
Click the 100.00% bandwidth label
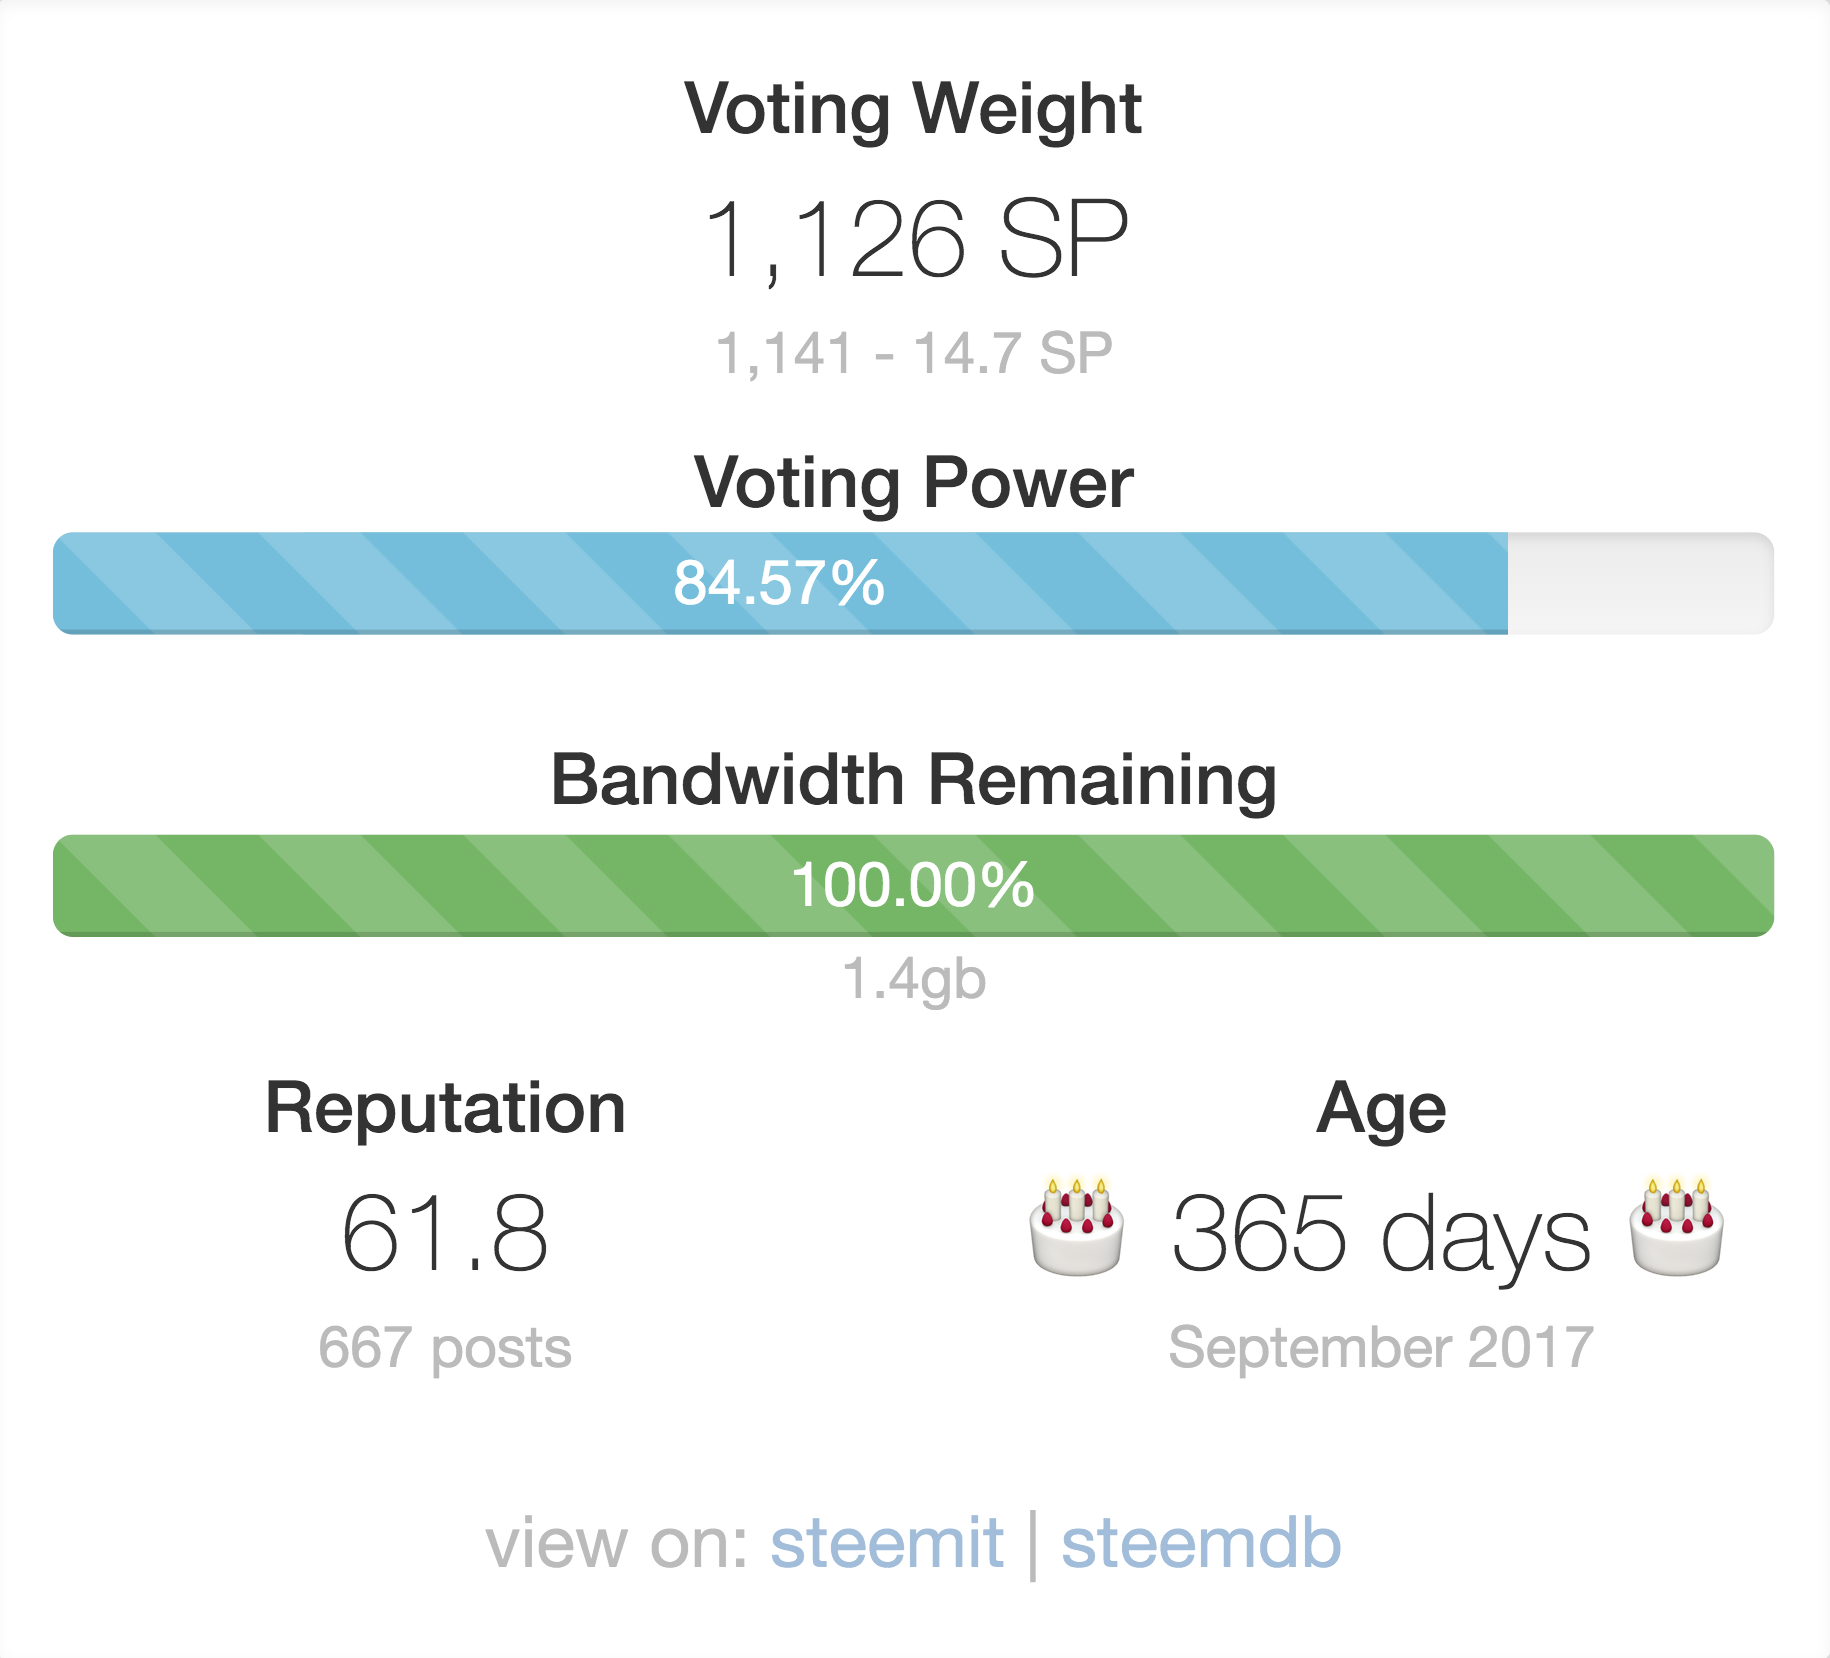pos(912,886)
